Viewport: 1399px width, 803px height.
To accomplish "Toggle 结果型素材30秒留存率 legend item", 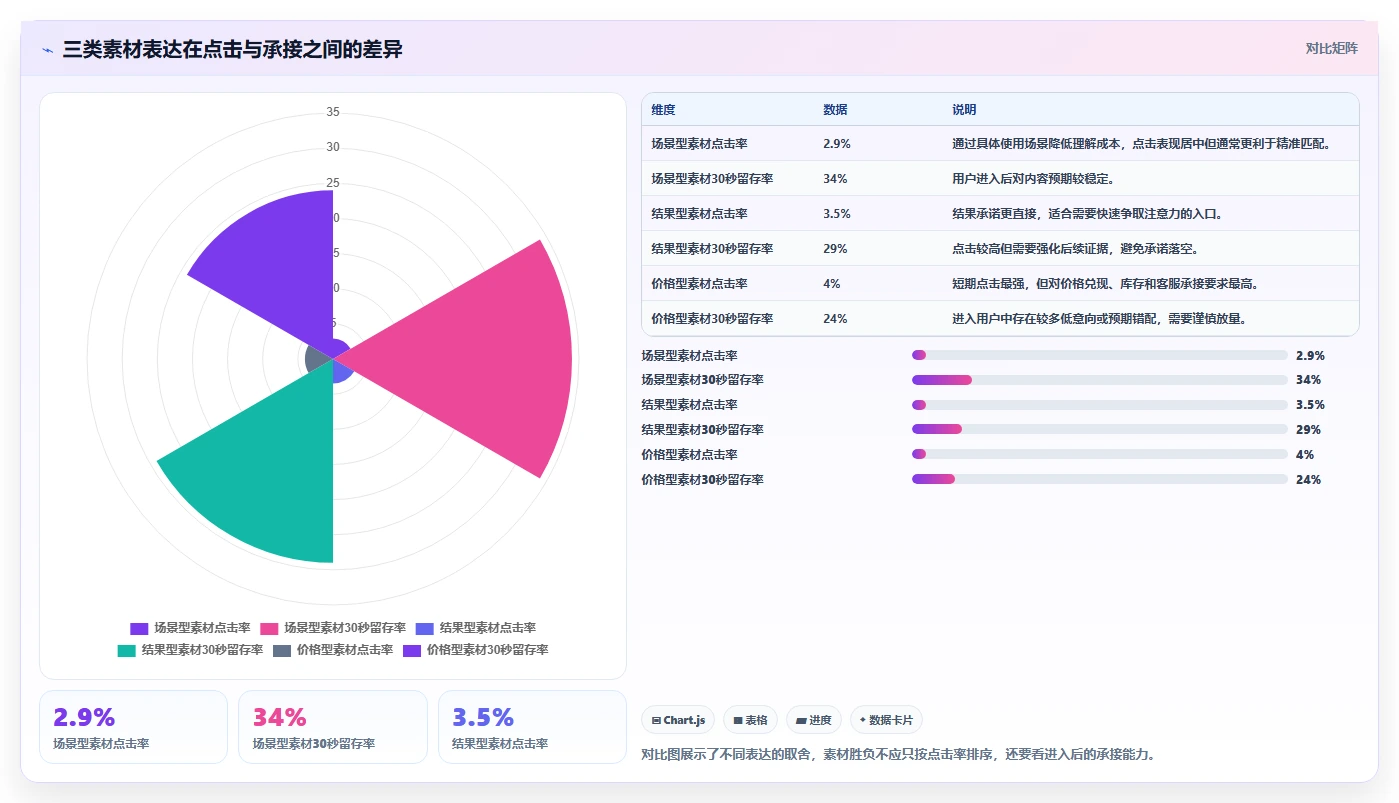I will click(189, 650).
